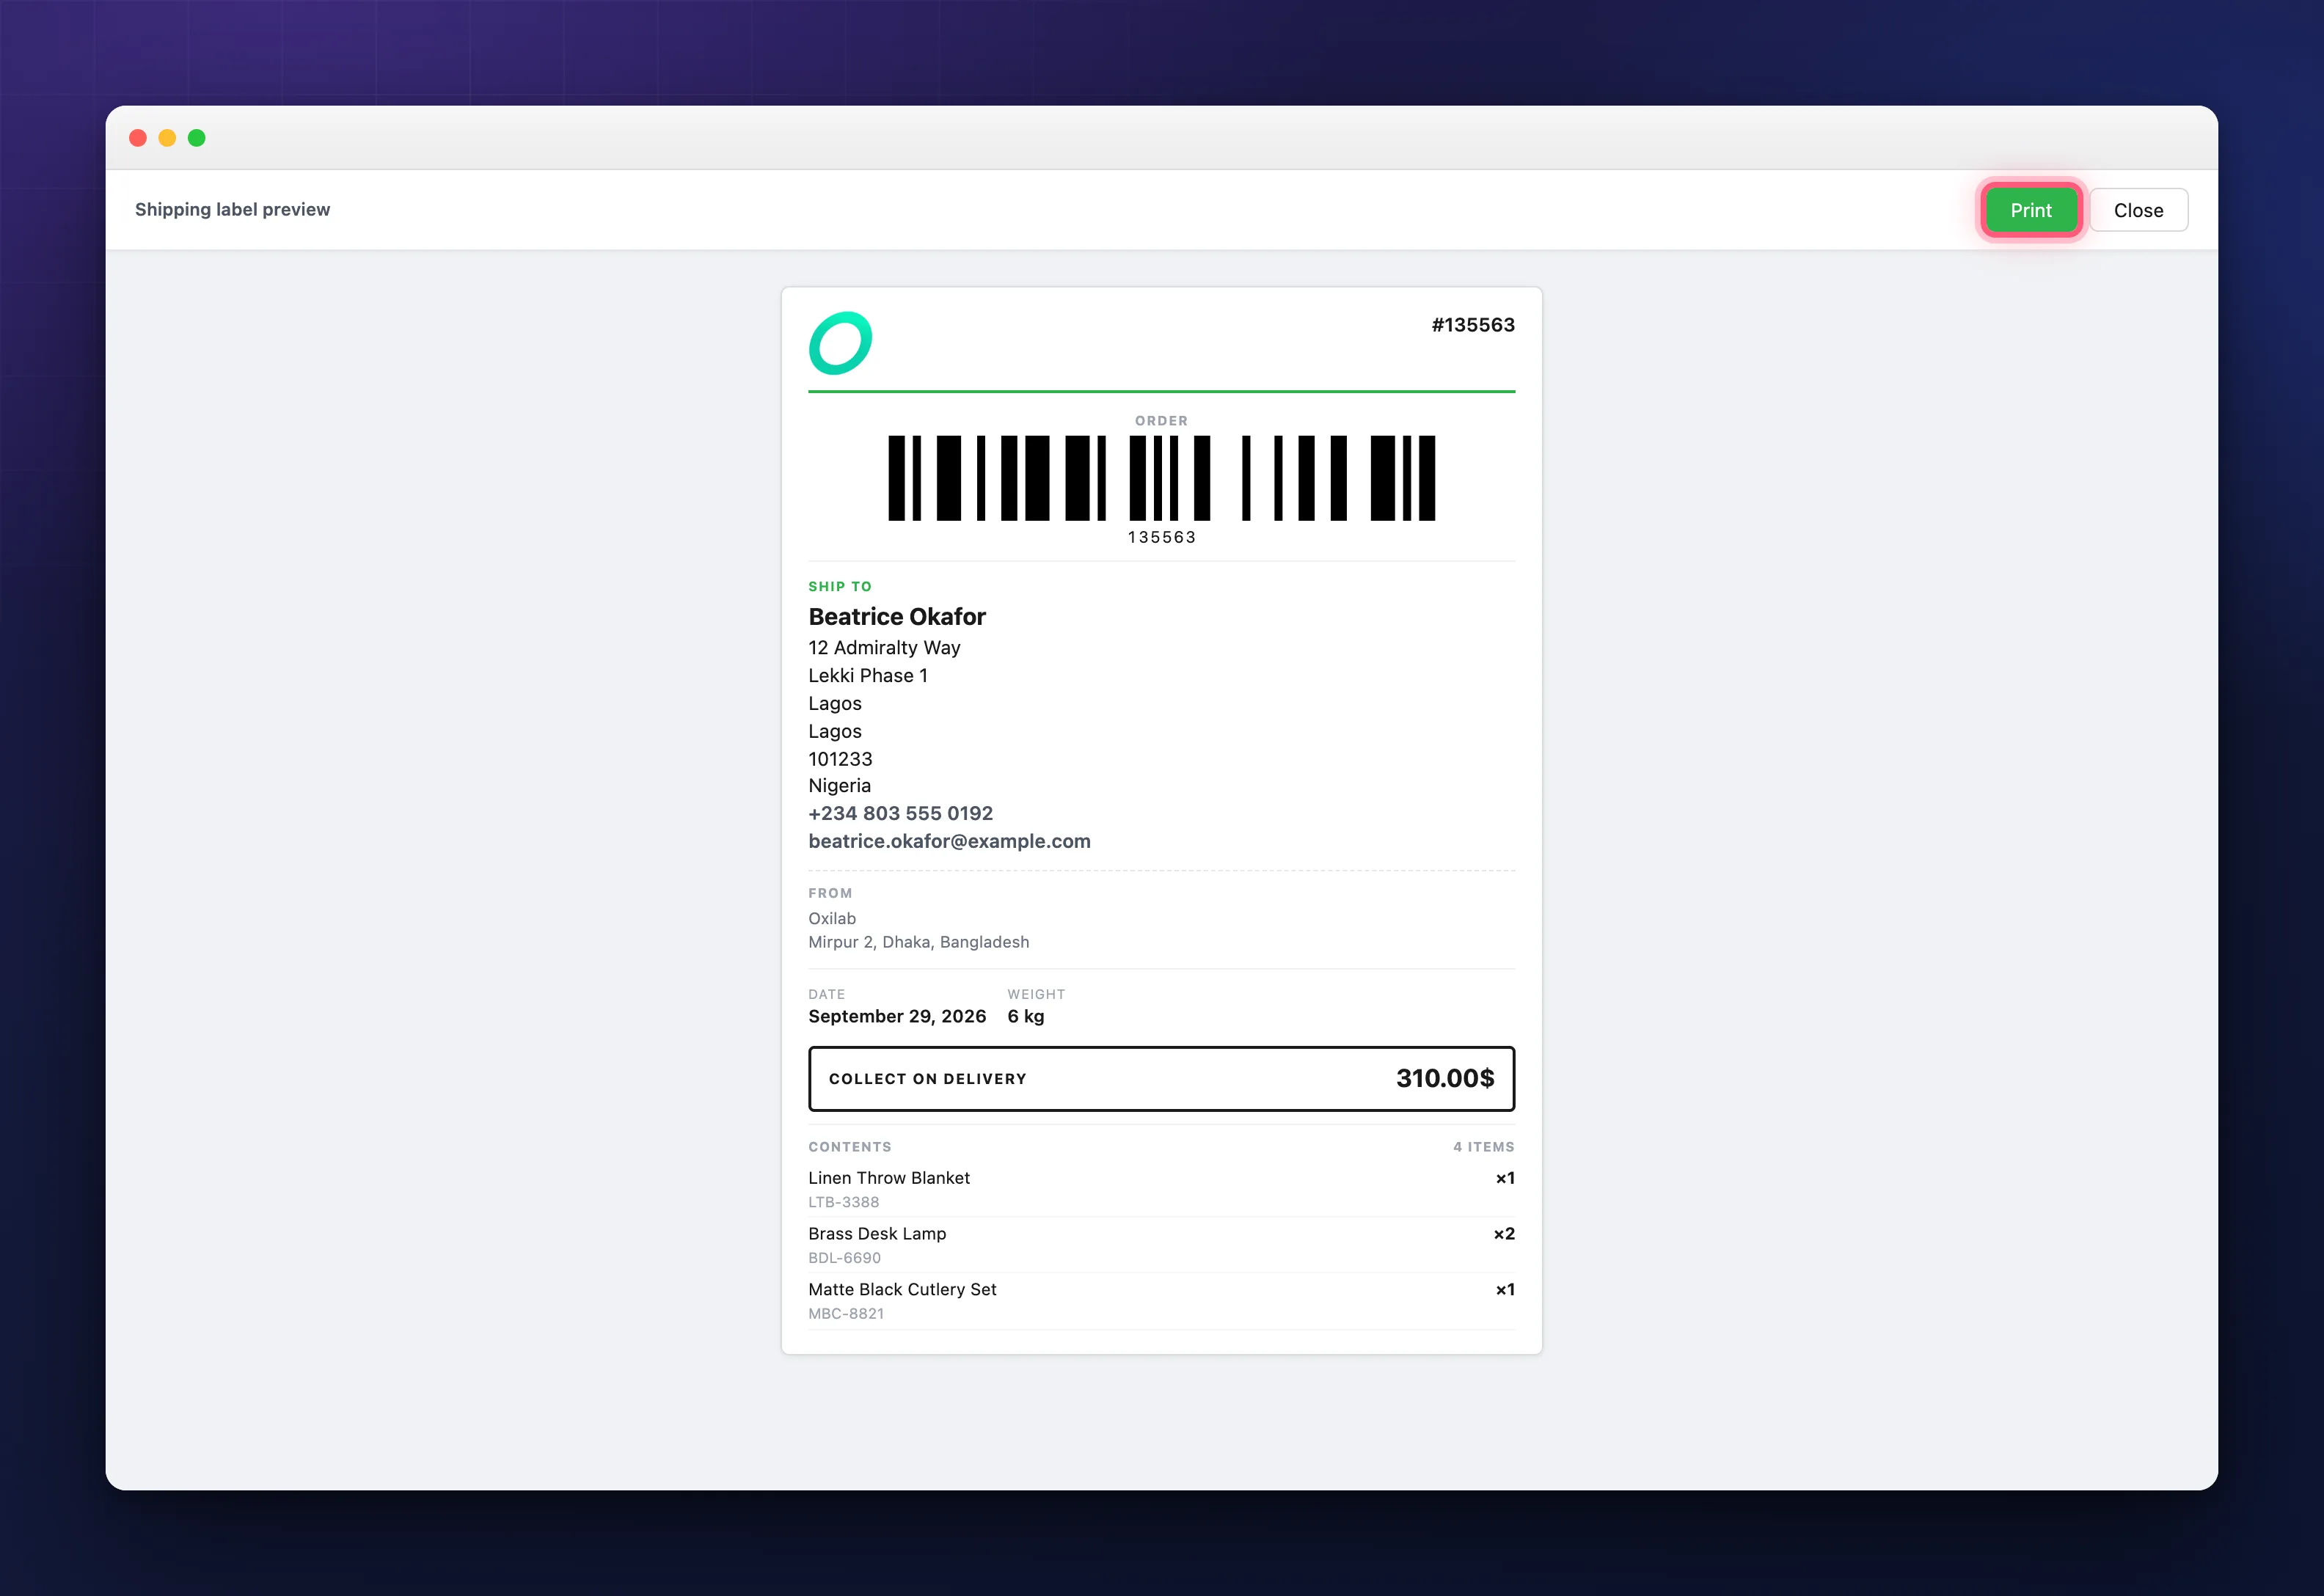Click the CONTENTS section heading

point(850,1147)
